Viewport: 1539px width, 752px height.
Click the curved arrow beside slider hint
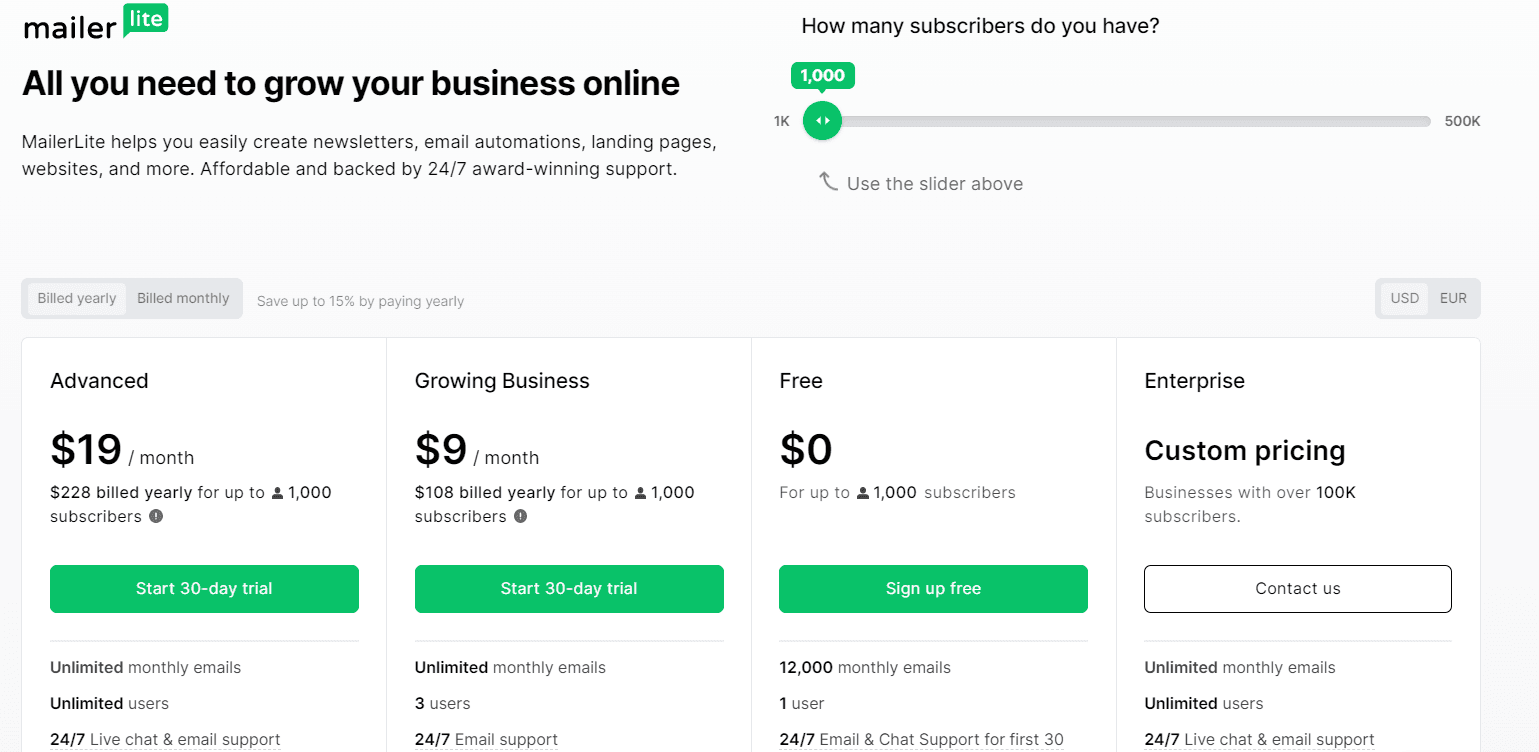point(830,180)
